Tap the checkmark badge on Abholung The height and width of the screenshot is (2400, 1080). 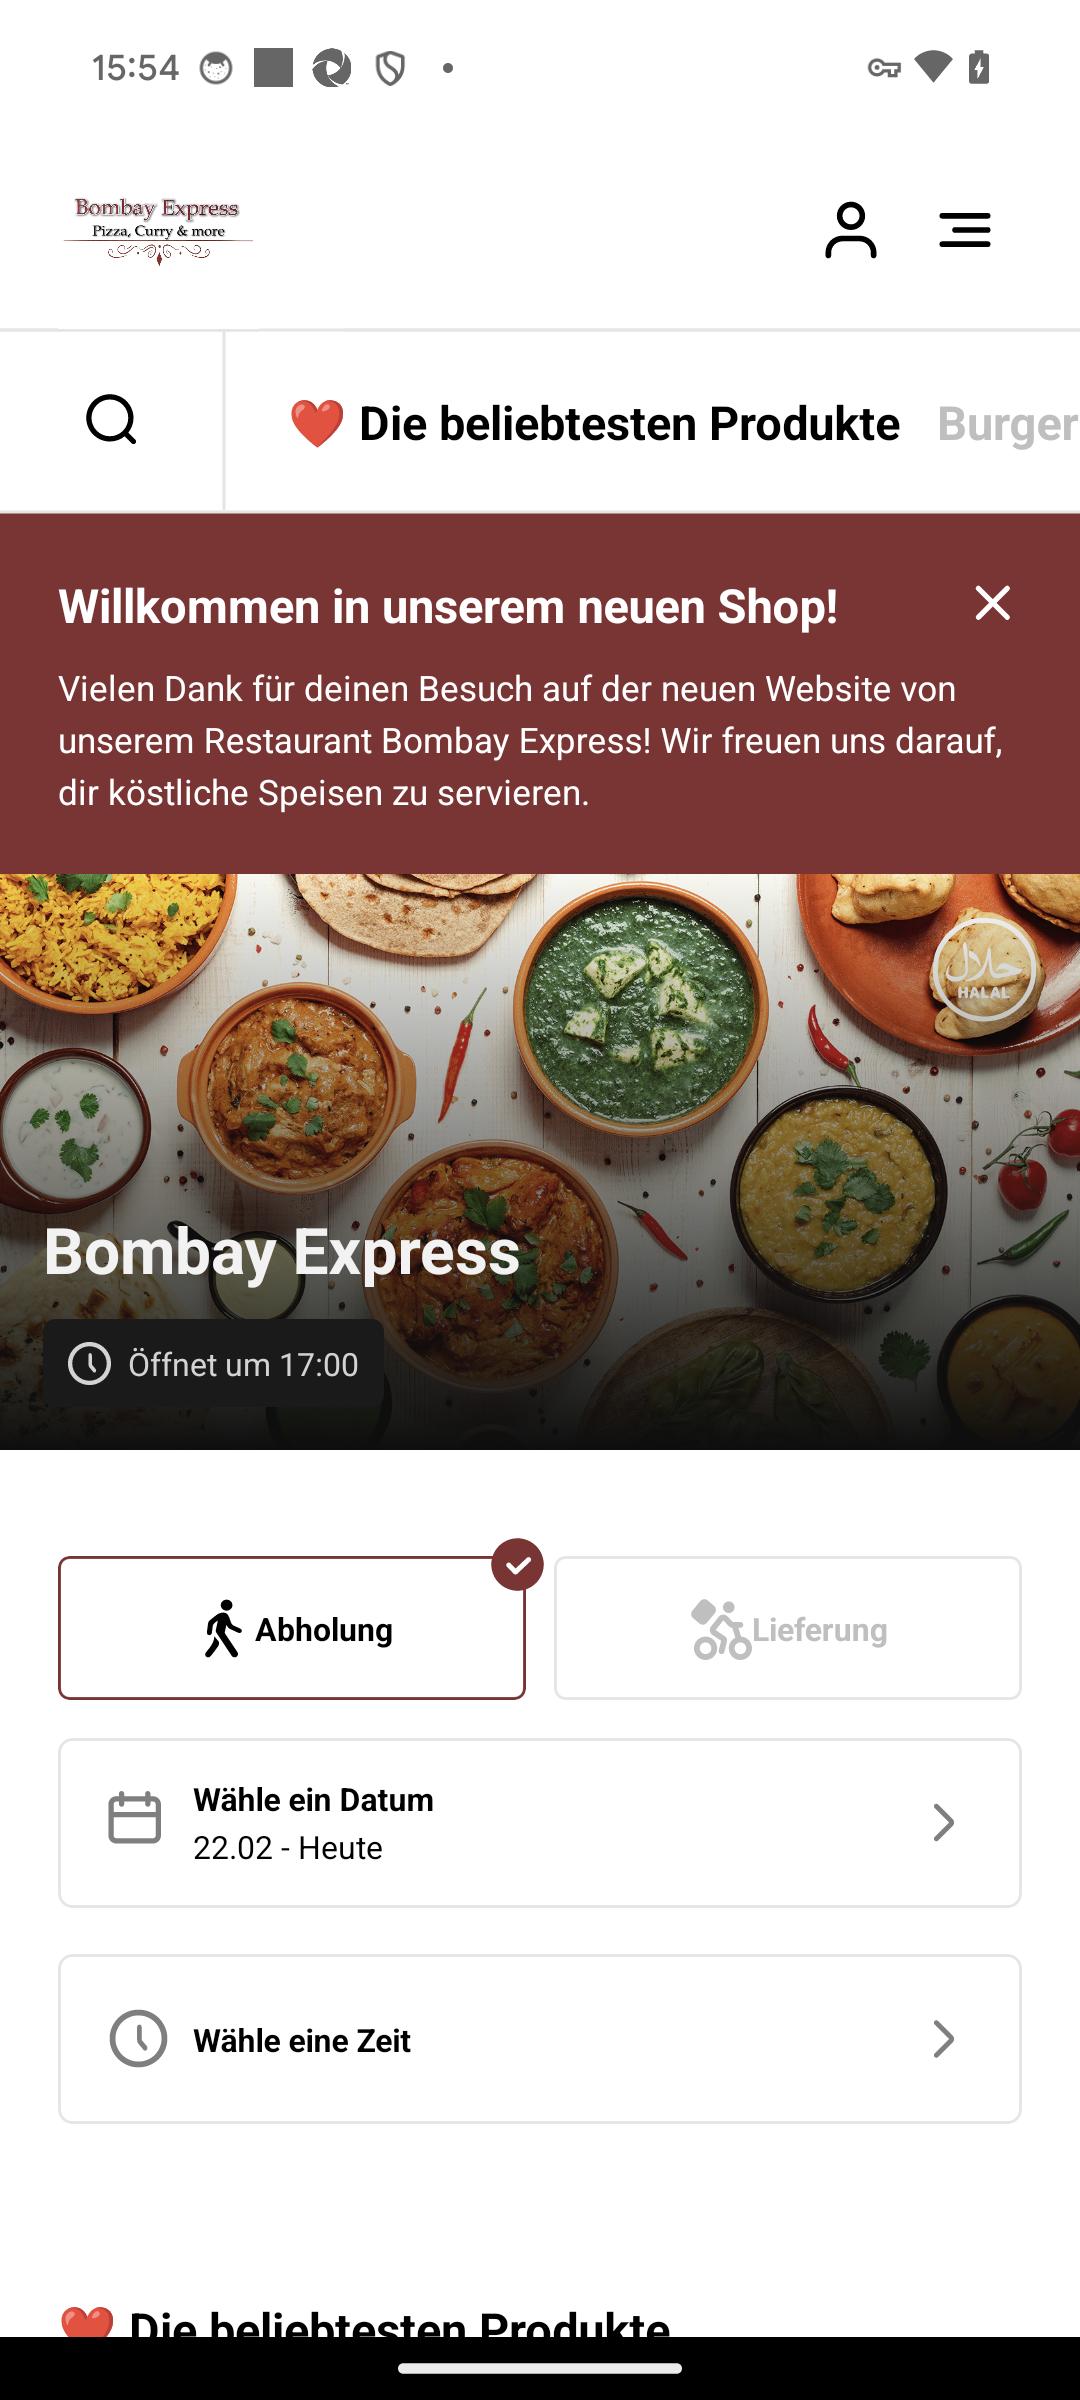pyautogui.click(x=517, y=1564)
